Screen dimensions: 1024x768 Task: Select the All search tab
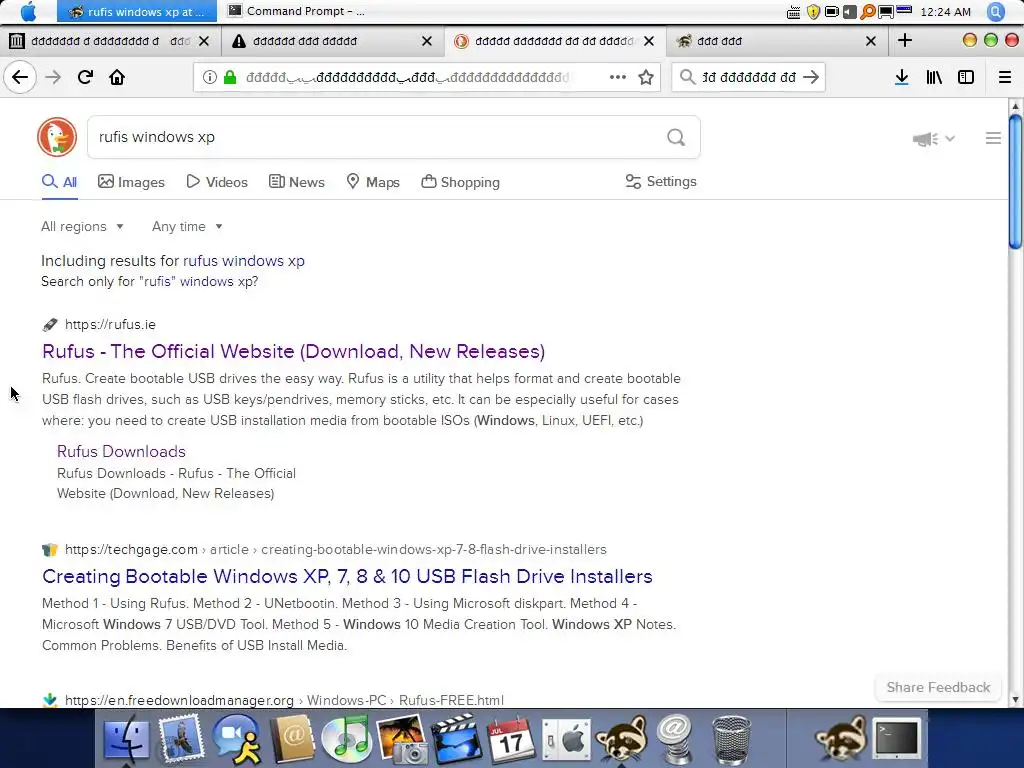point(59,182)
